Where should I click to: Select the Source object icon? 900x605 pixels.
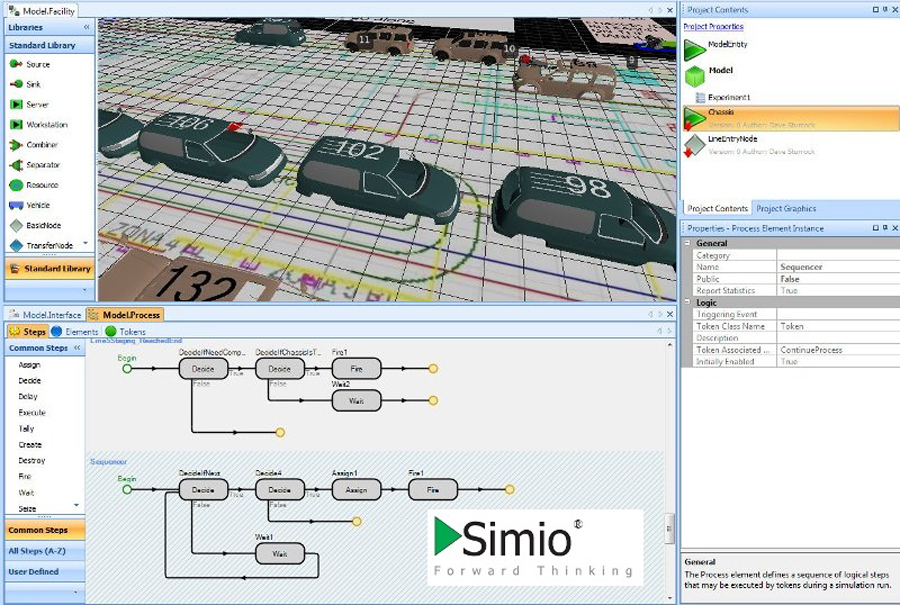click(x=16, y=64)
